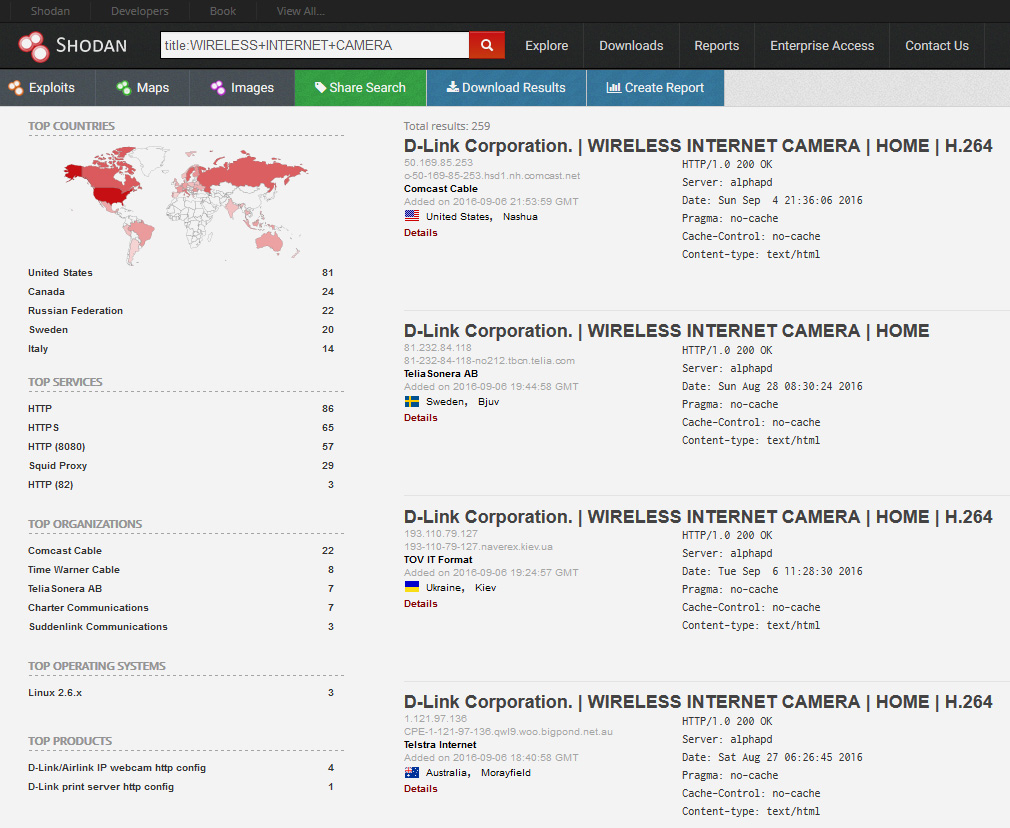Filter by HTTP (8080) service

57,447
